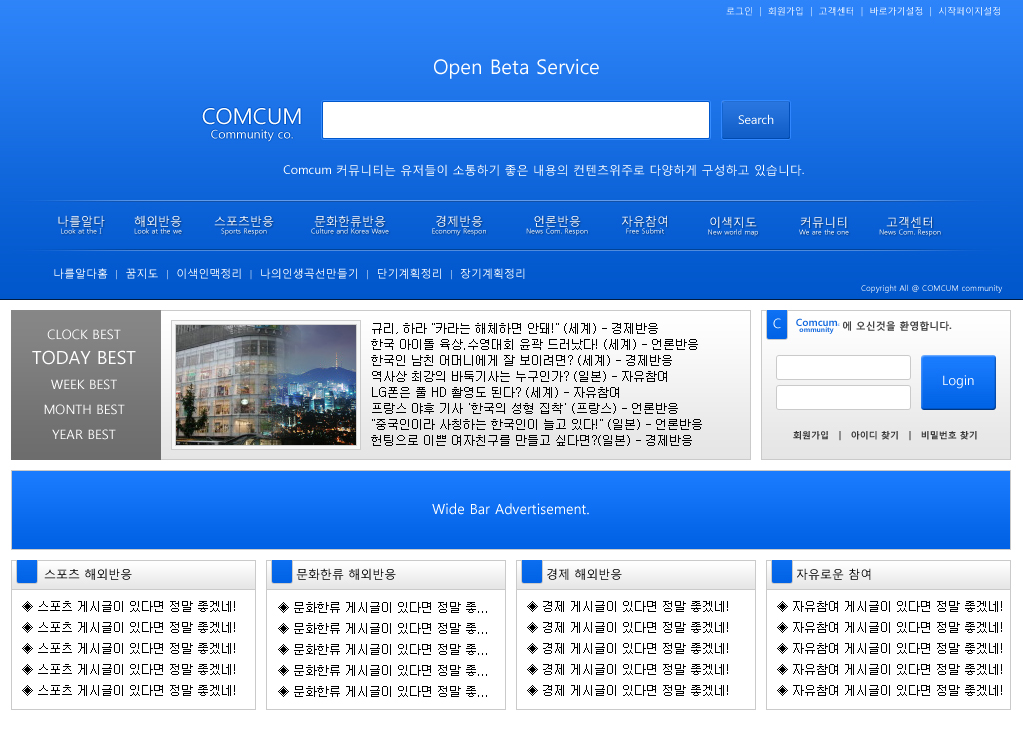Click inside the main search input field
Viewport: 1023px width, 738px height.
click(515, 120)
